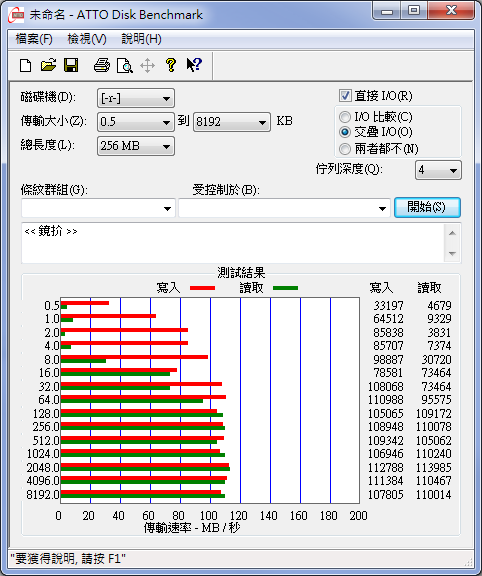Click the 讀取 column header above values
Screen dimensions: 482x576
[429, 288]
